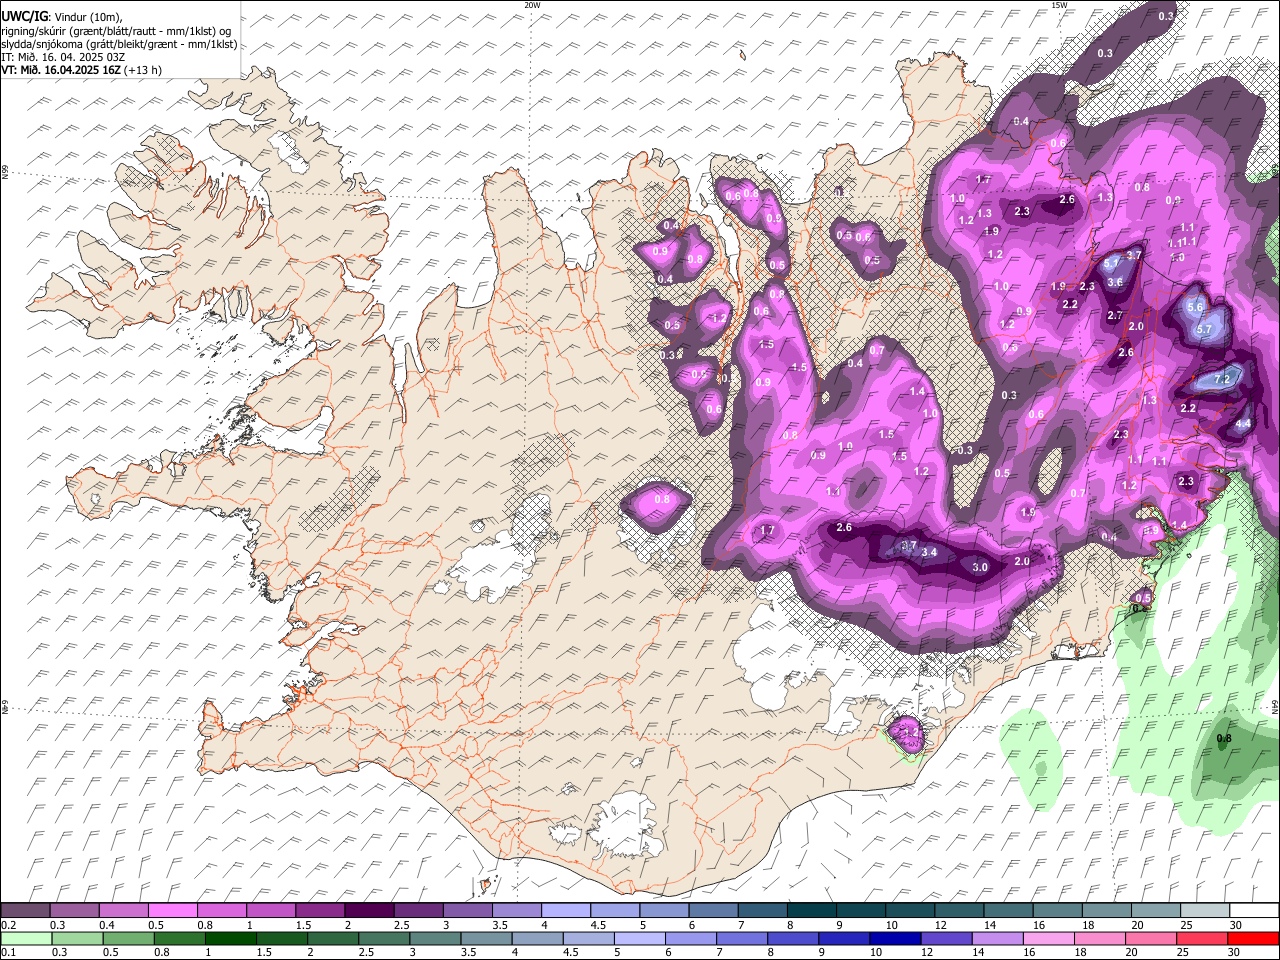Click the top-row legend swatch between 4 and 4.5
Screen dimensions: 1280x960
[566, 911]
